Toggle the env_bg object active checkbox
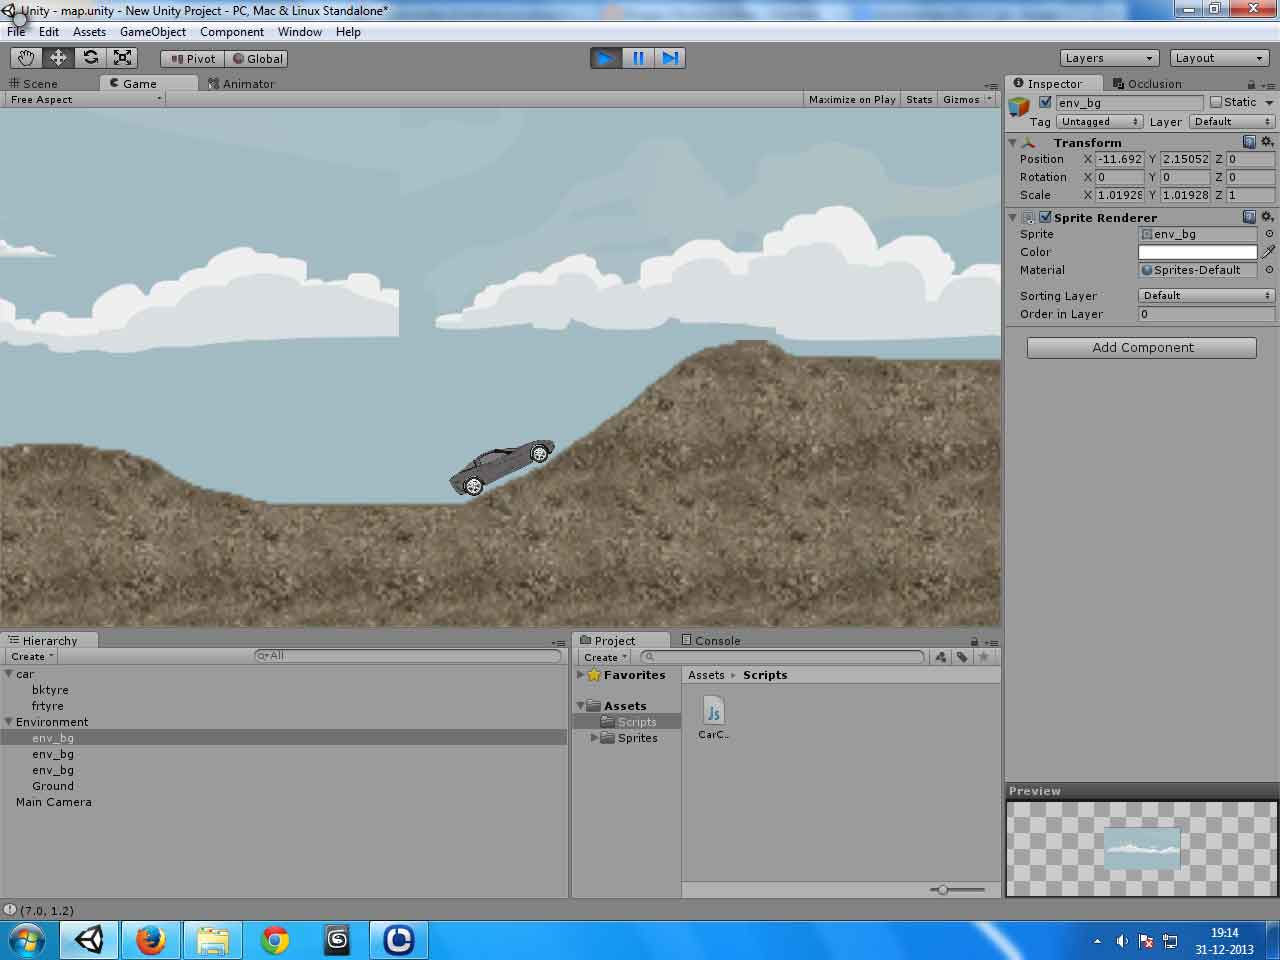This screenshot has width=1280, height=960. 1045,102
